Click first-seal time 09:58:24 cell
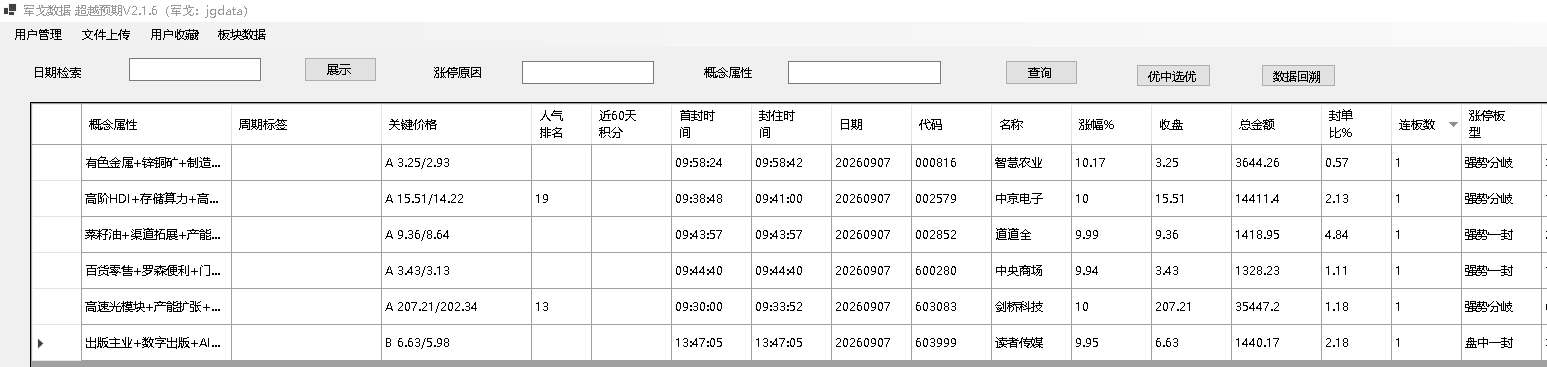 pyautogui.click(x=711, y=162)
